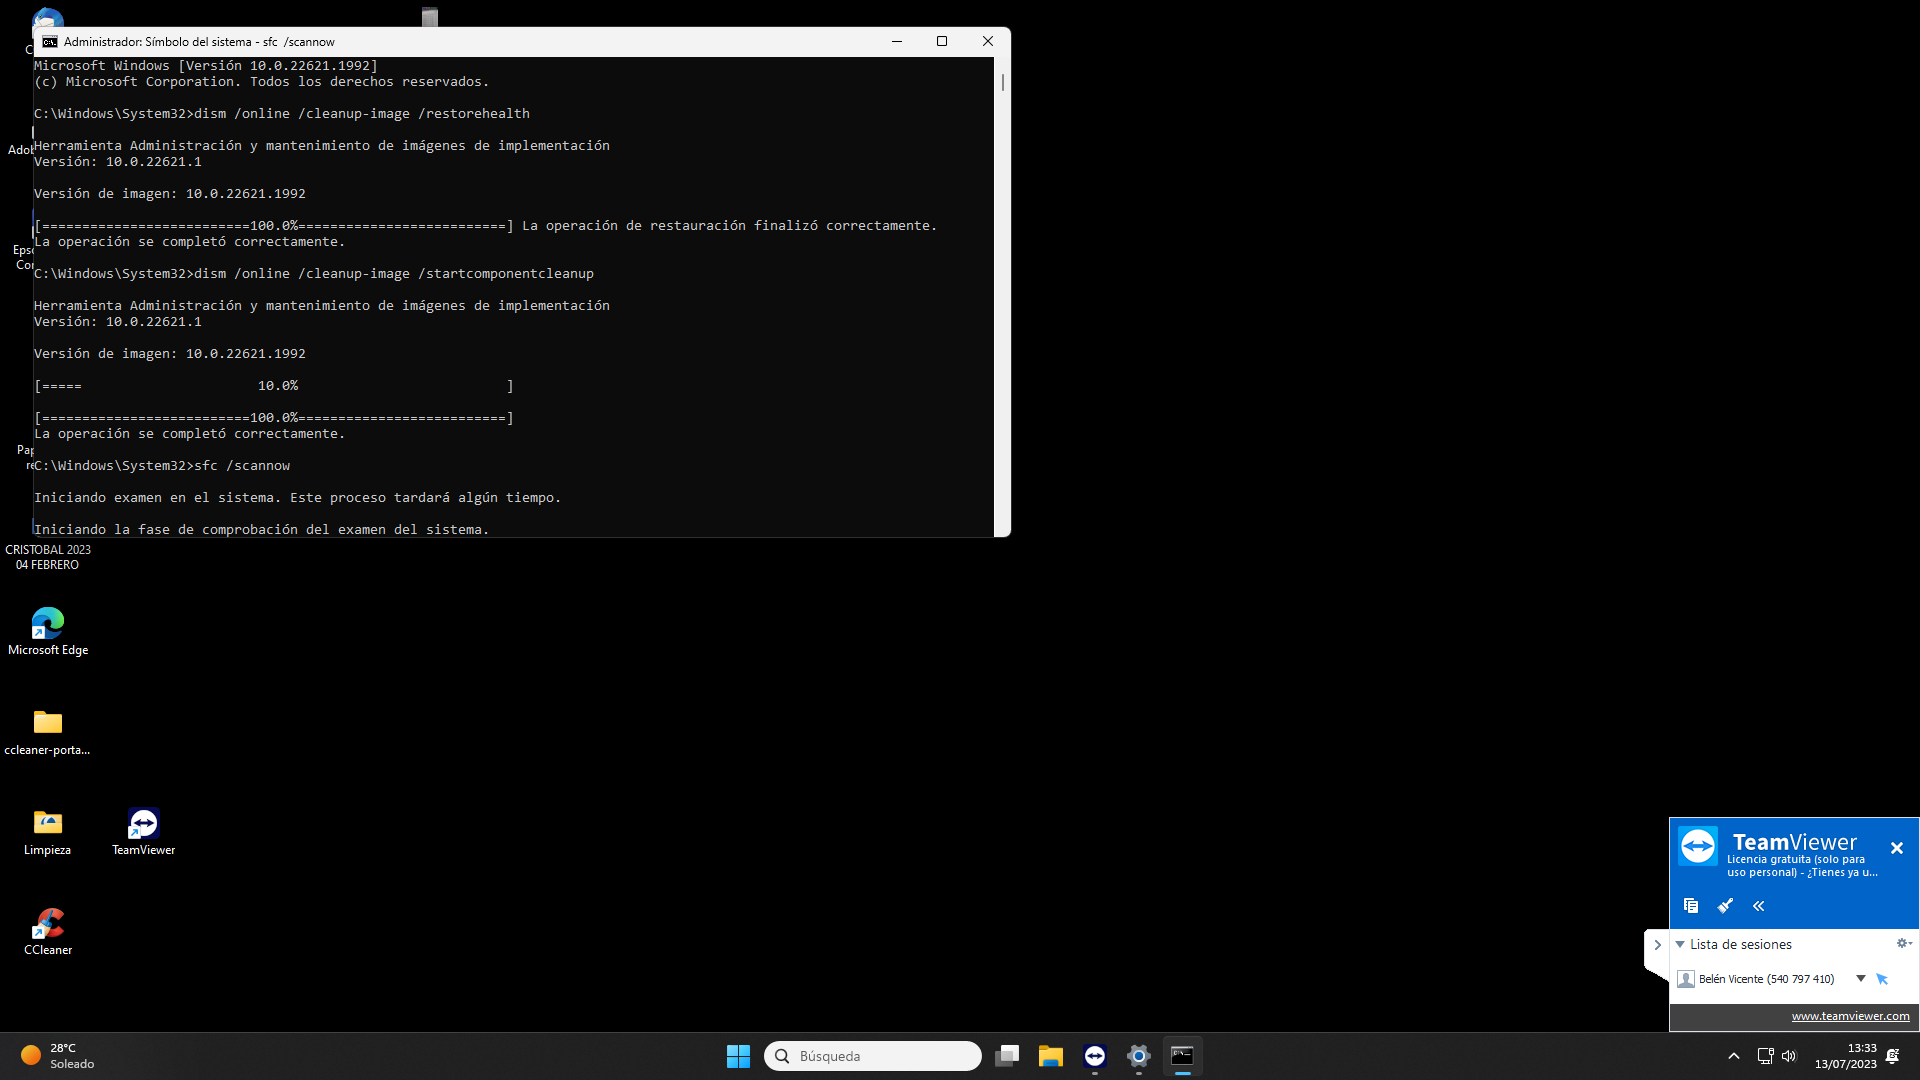Click the TeamViewer file transfer documents icon
Screen dimensions: 1920x1080
click(x=1691, y=906)
